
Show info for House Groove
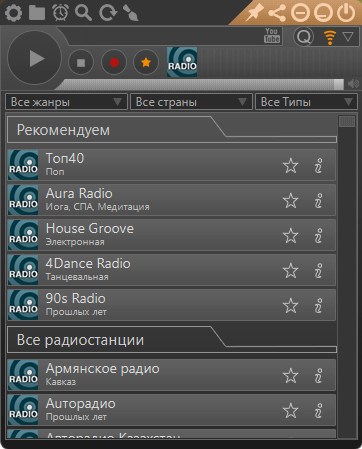[319, 235]
